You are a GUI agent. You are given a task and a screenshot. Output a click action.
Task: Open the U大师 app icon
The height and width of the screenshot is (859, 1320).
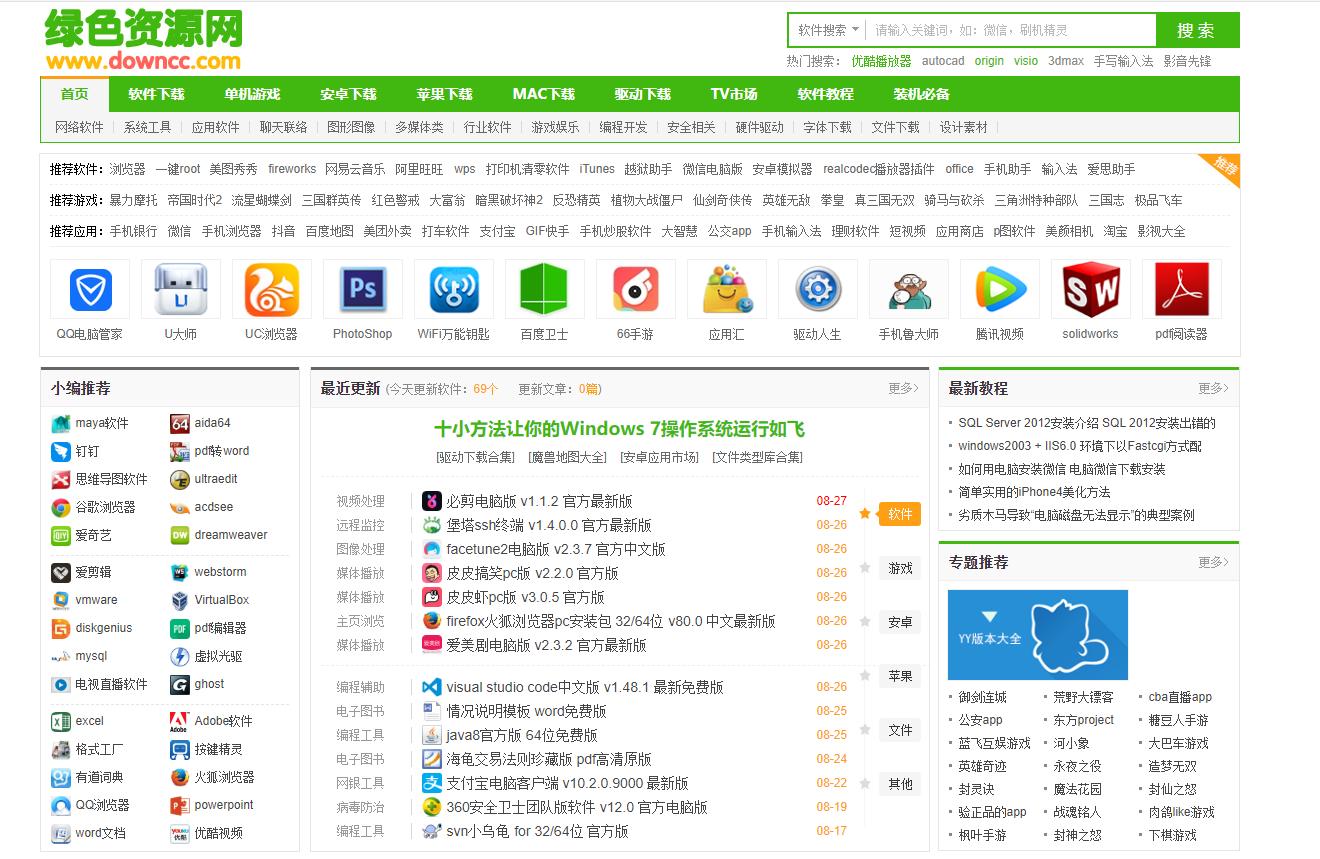point(181,290)
